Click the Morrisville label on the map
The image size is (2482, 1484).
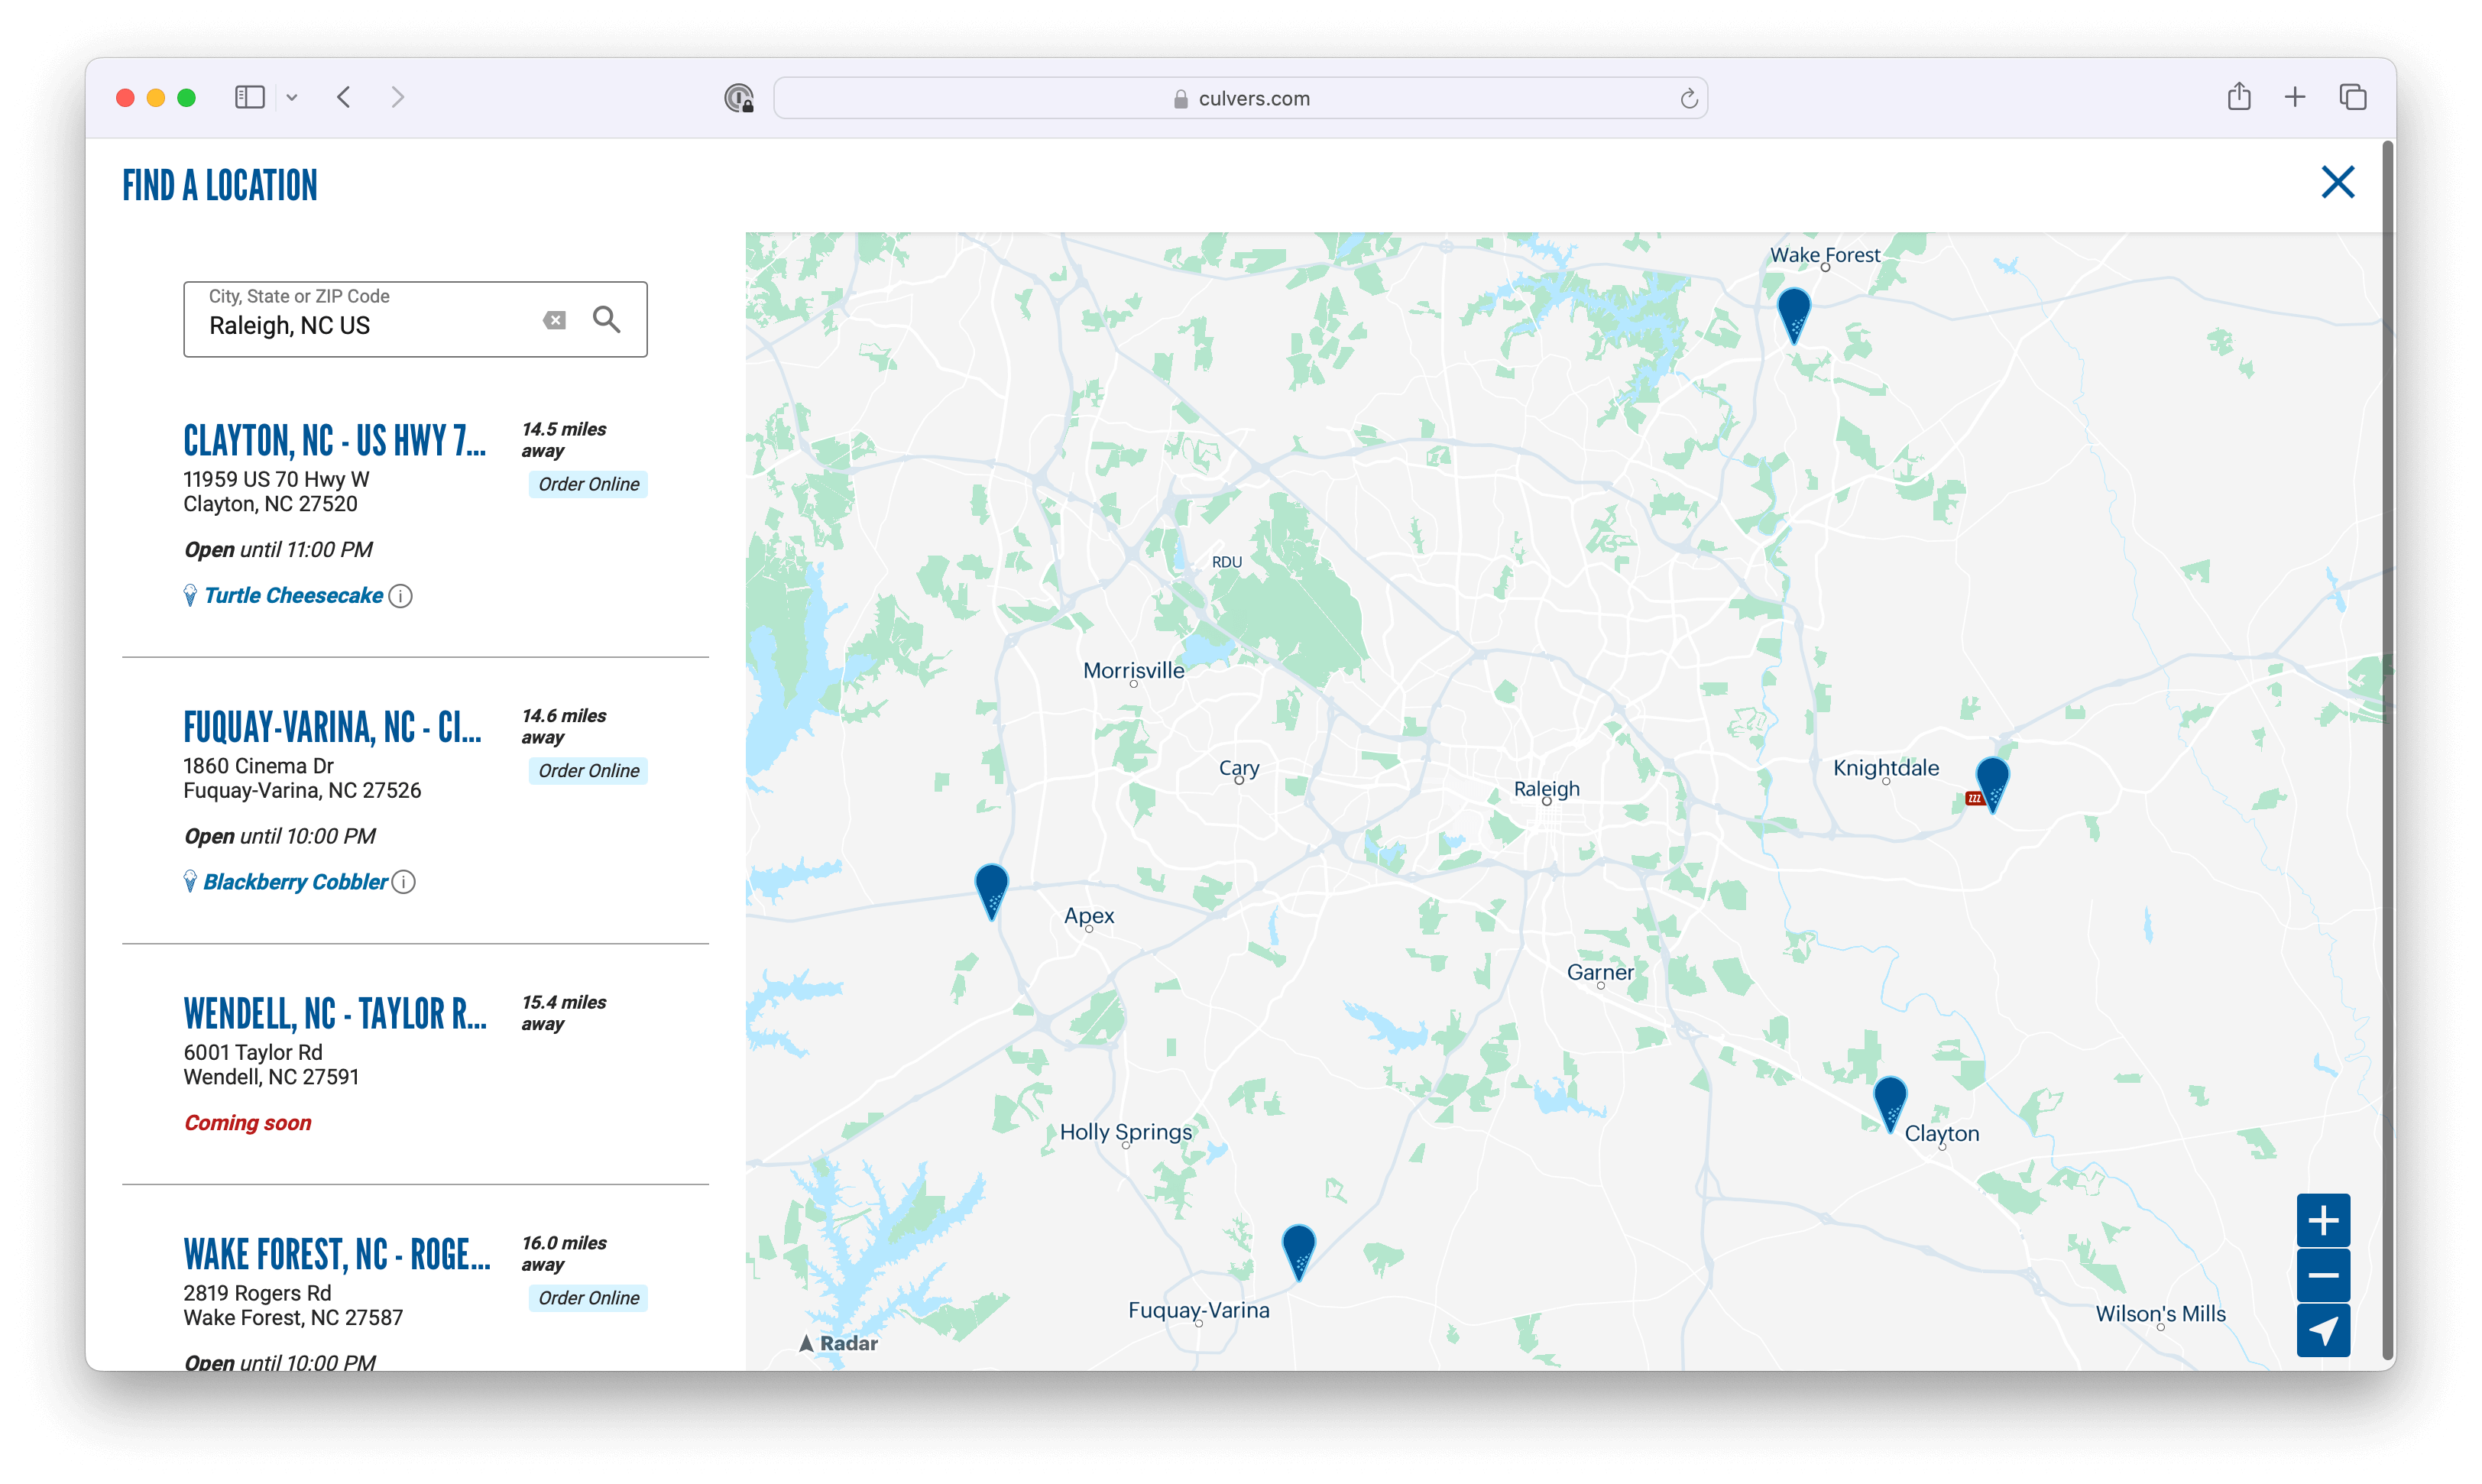click(x=1133, y=671)
